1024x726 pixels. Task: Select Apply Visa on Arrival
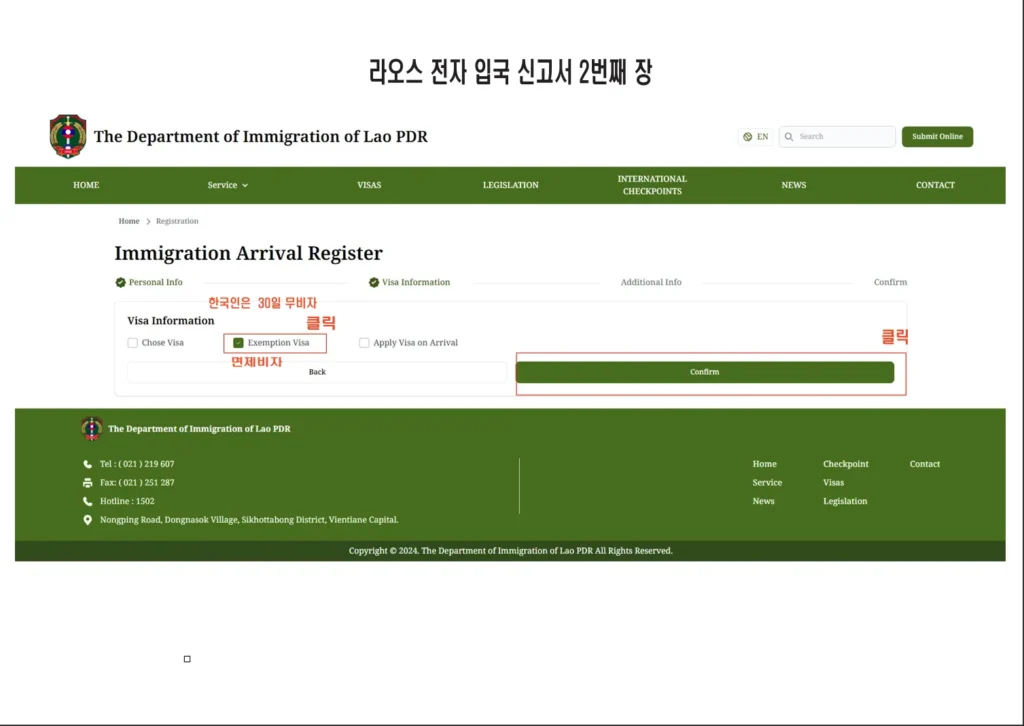coord(364,342)
